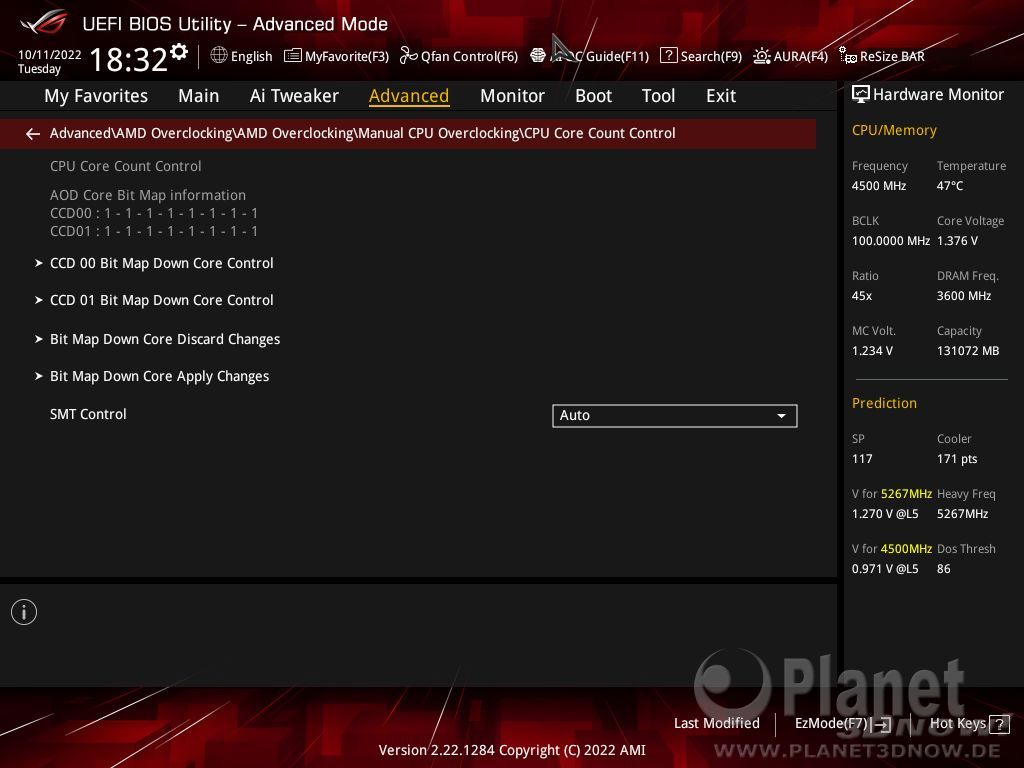Viewport: 1024px width, 768px height.
Task: Click the CPU/Memory section heading
Action: click(x=894, y=131)
